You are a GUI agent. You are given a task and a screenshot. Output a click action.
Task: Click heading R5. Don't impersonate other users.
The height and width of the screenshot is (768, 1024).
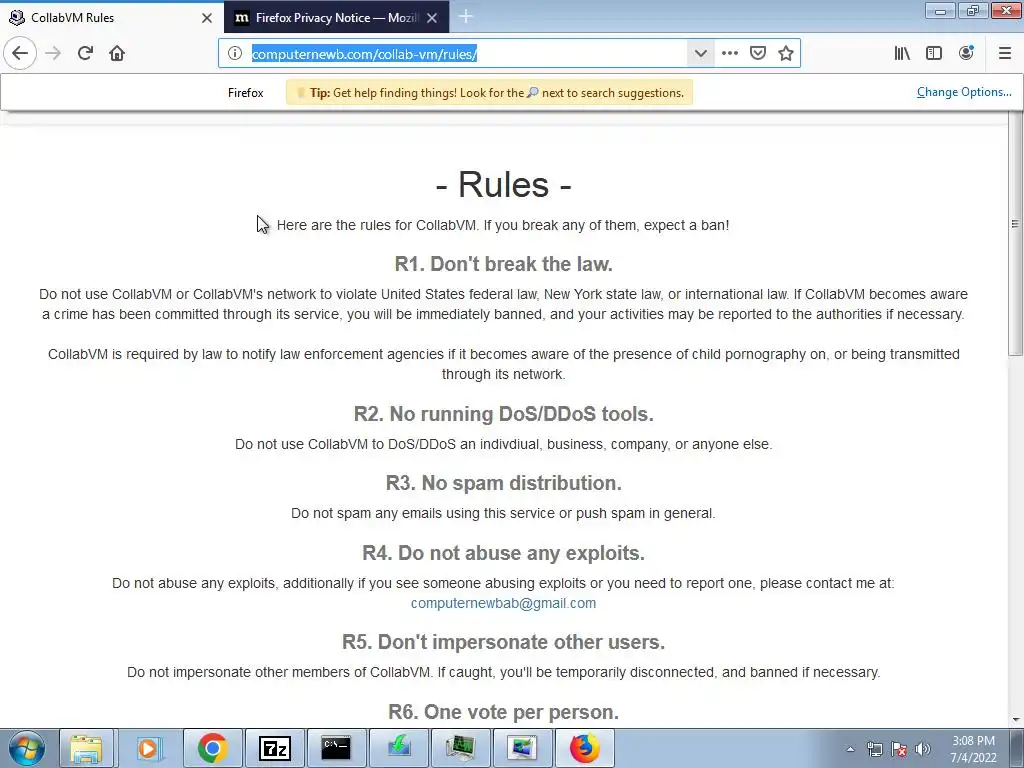tap(504, 642)
